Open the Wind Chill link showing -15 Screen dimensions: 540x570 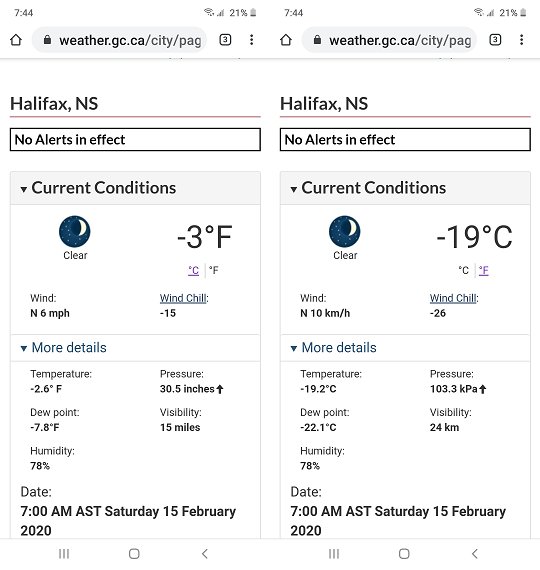(x=183, y=298)
